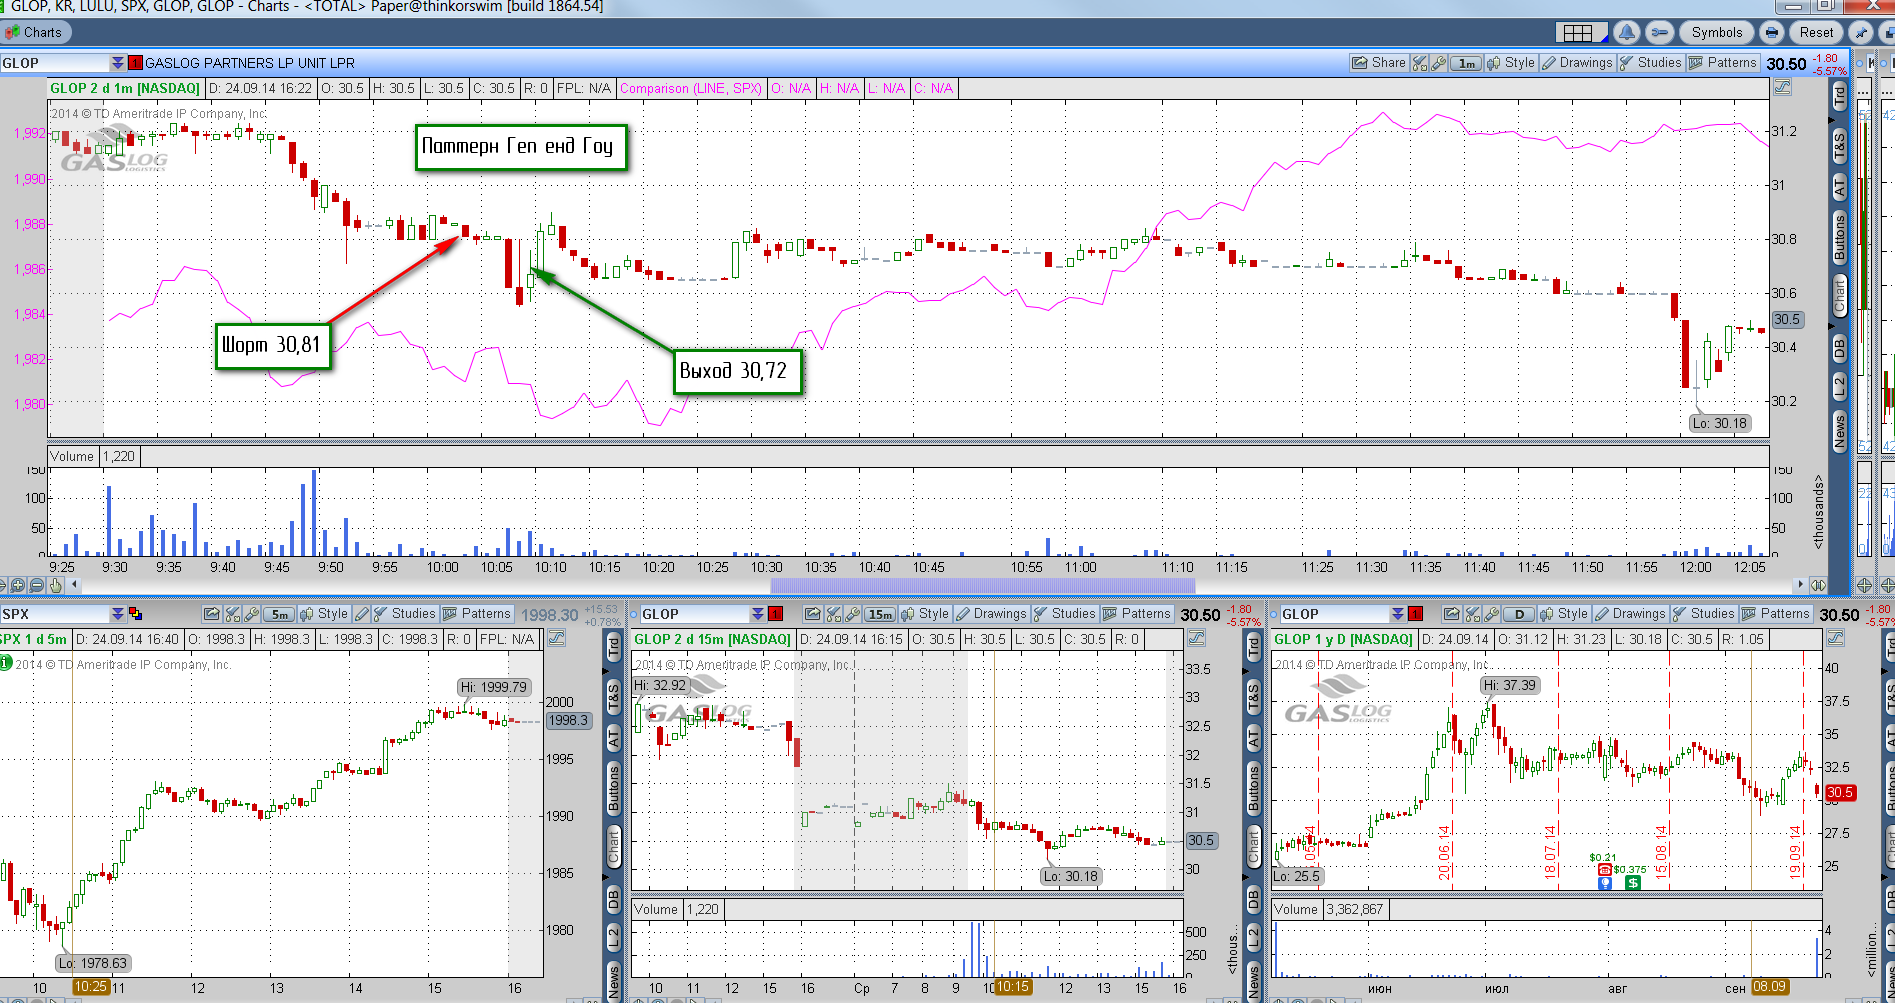Click the red phone earnings marker on daily chart
Viewport: 1895px width, 1003px height.
[x=1605, y=870]
